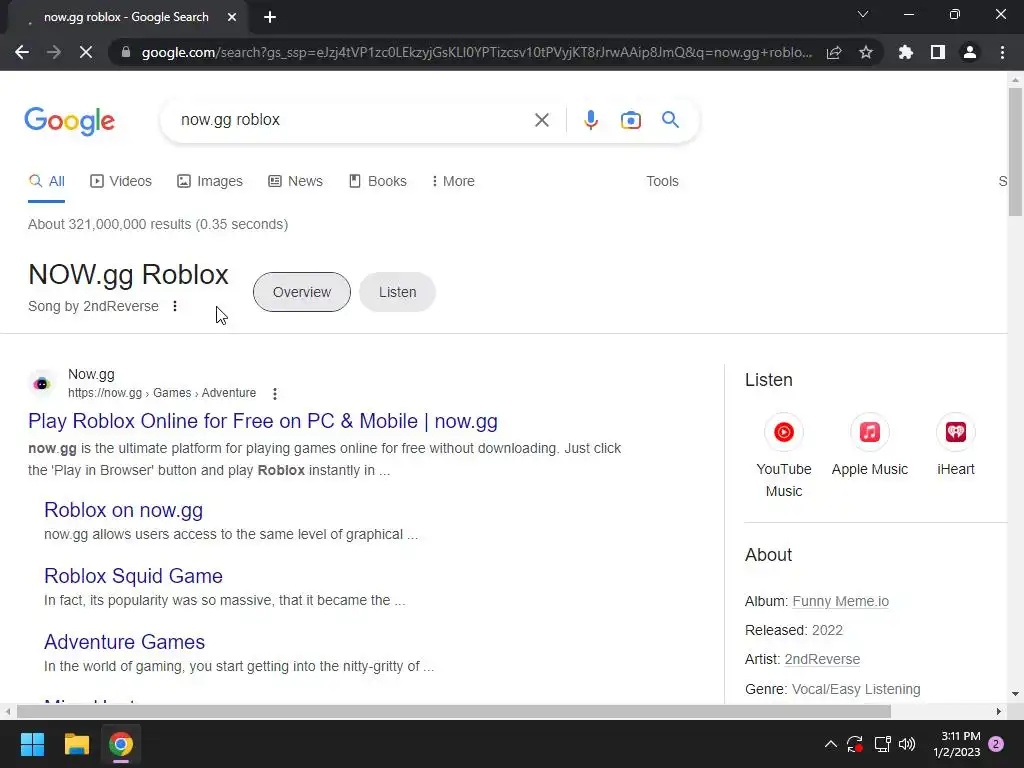Viewport: 1024px width, 768px height.
Task: Open the notifications badge showing 2
Action: pos(996,744)
